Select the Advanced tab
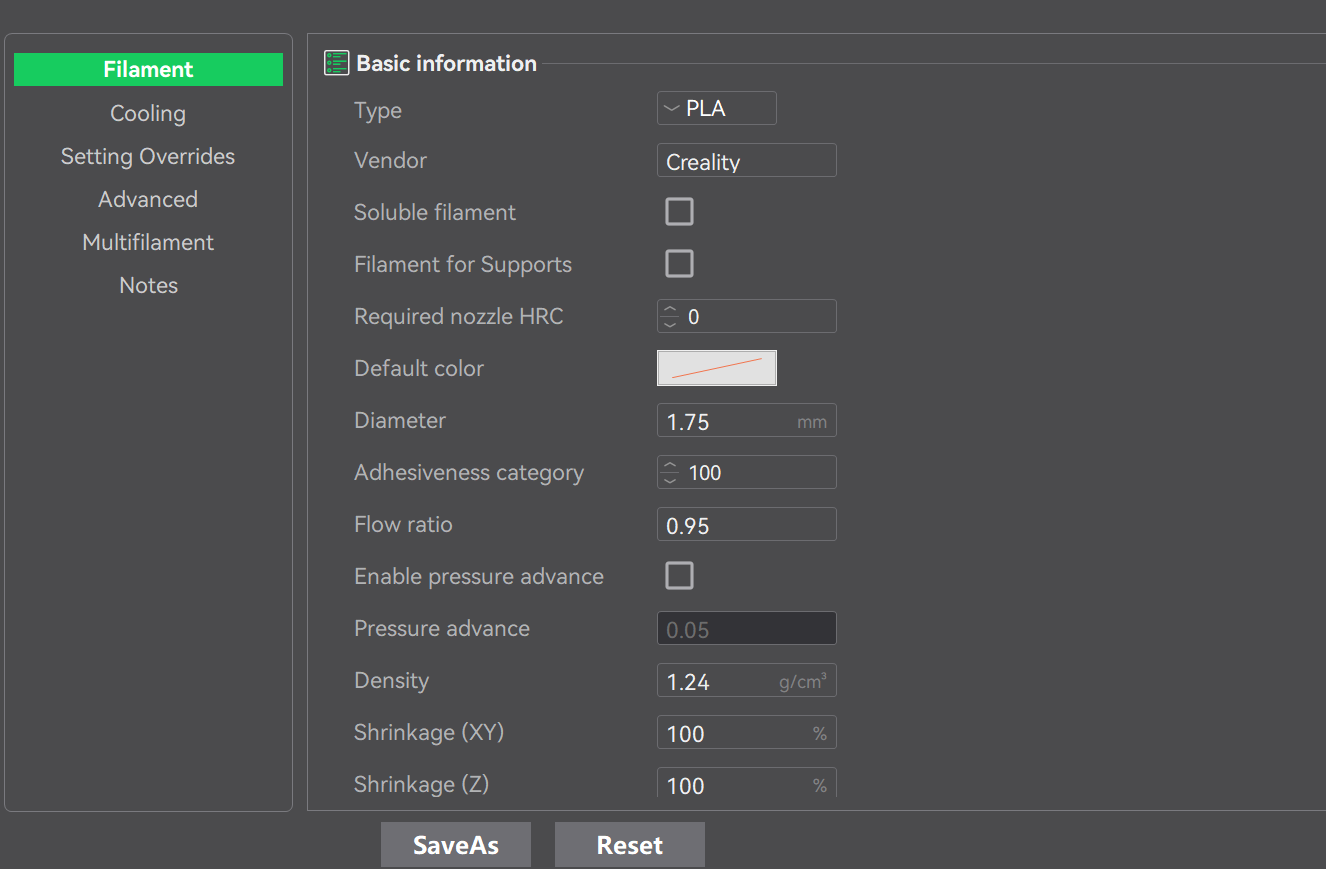The width and height of the screenshot is (1326, 869). [148, 200]
